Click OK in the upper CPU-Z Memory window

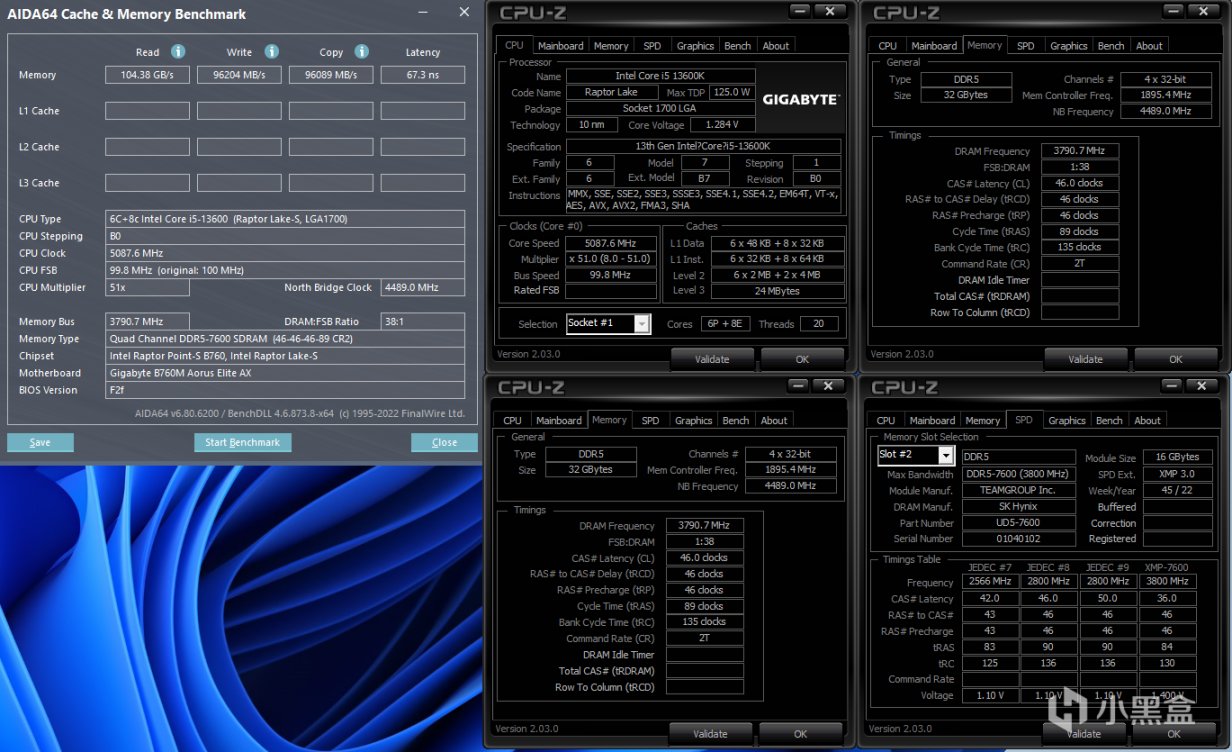(x=1176, y=359)
